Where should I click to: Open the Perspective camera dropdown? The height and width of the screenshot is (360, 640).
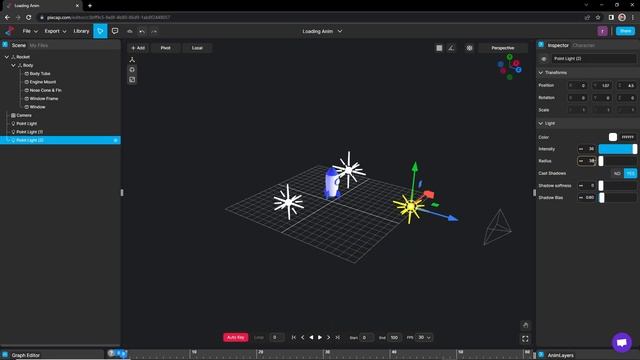click(x=503, y=48)
